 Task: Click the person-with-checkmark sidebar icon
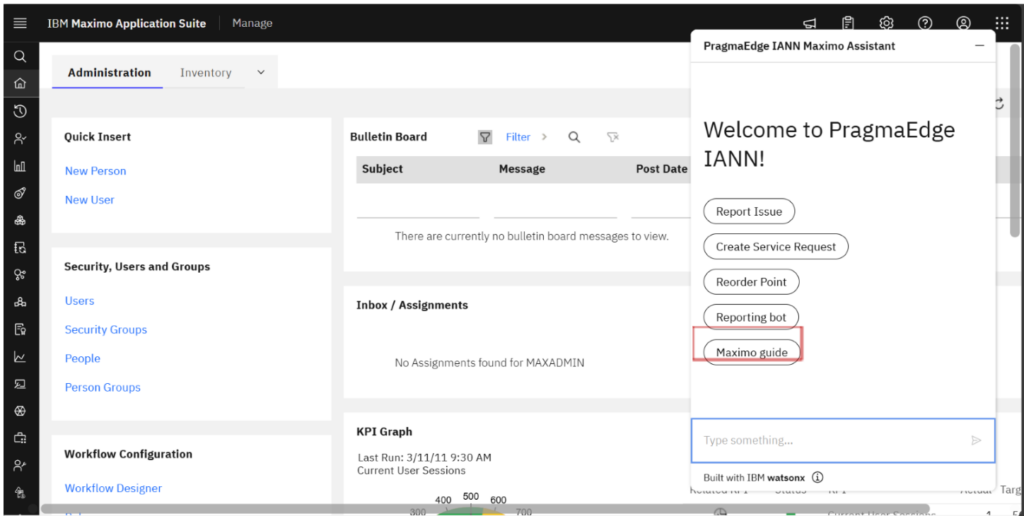tap(20, 138)
